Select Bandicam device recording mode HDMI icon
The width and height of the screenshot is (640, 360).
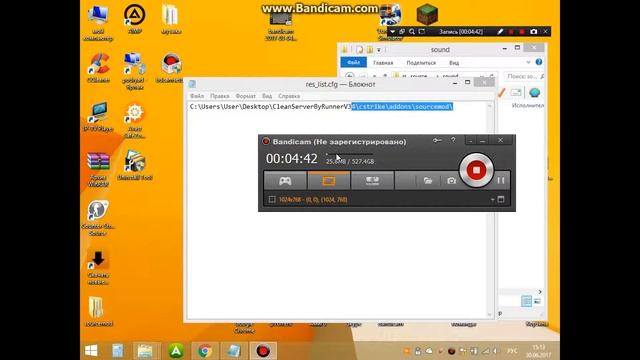pyautogui.click(x=372, y=180)
